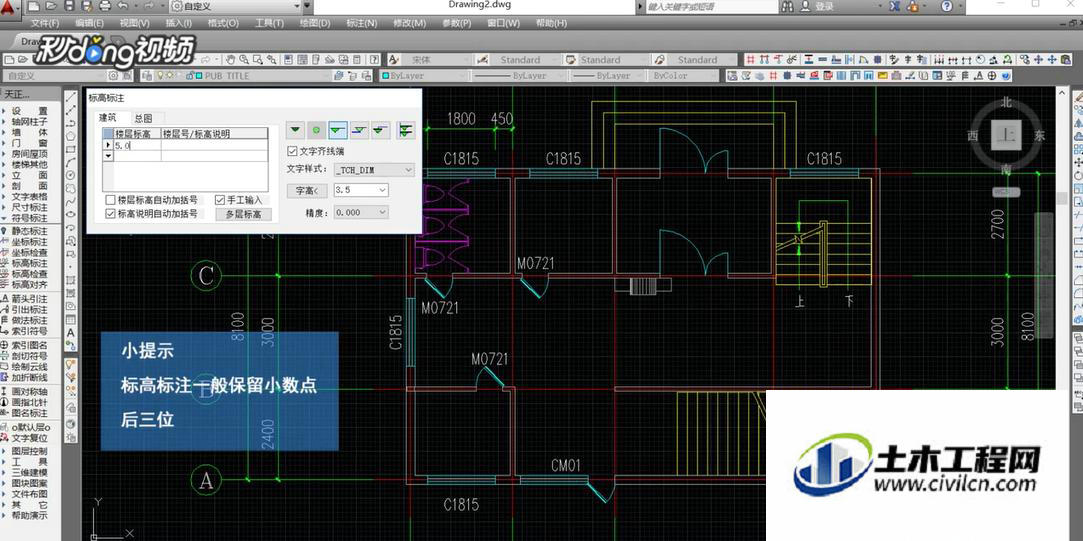Click the red grid axis toolbar icon
The image size is (1083, 541).
[749, 59]
